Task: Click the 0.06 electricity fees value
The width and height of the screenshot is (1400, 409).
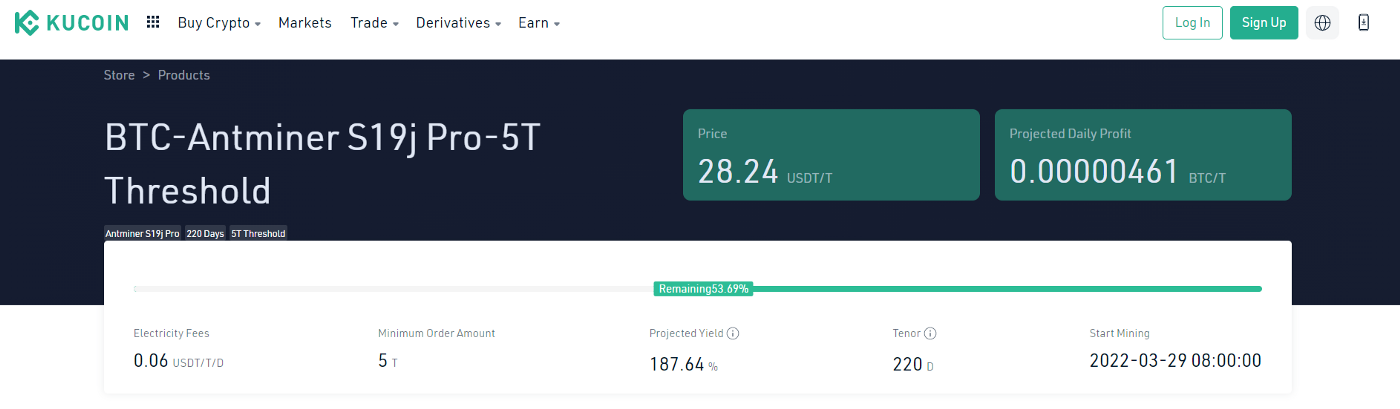Action: point(151,361)
